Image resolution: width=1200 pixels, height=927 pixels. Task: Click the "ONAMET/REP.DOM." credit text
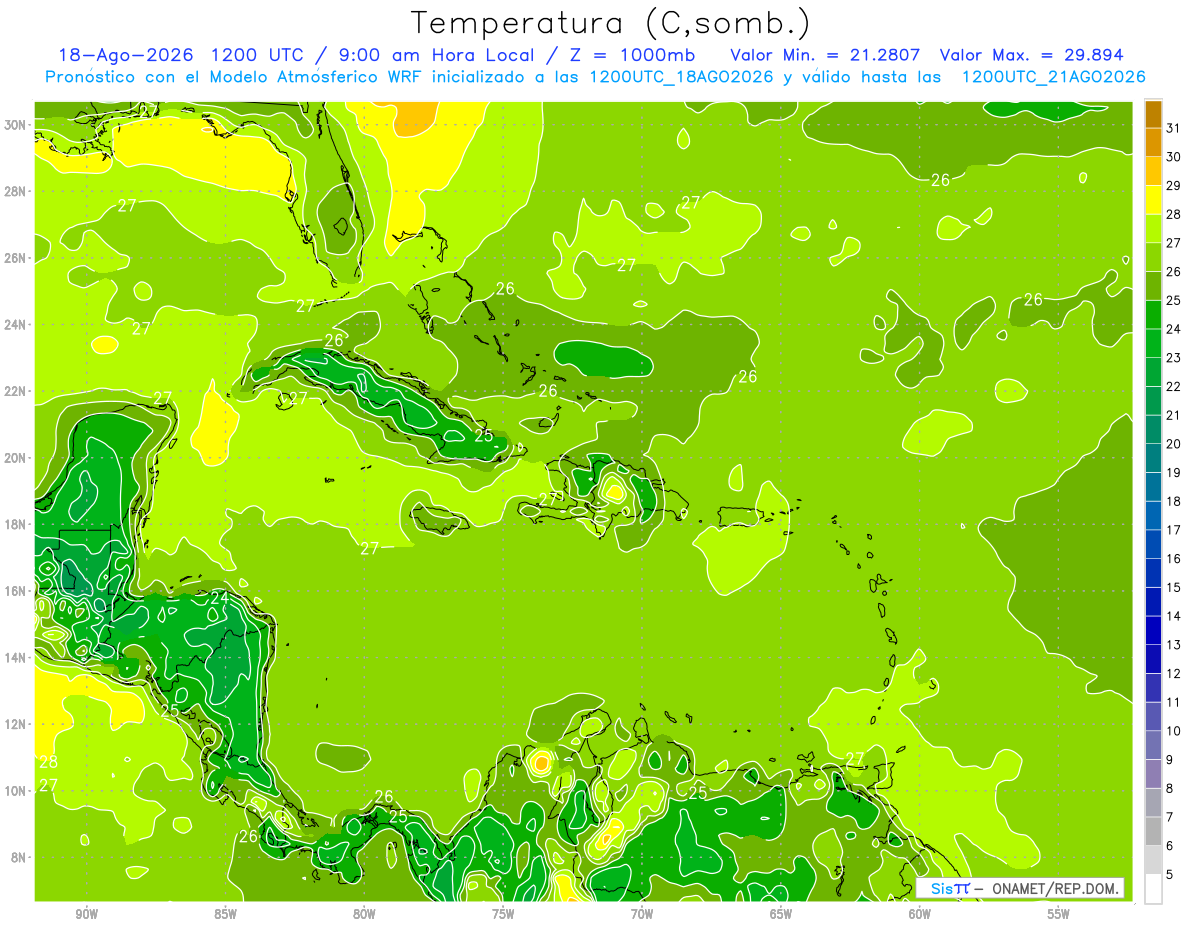1055,888
